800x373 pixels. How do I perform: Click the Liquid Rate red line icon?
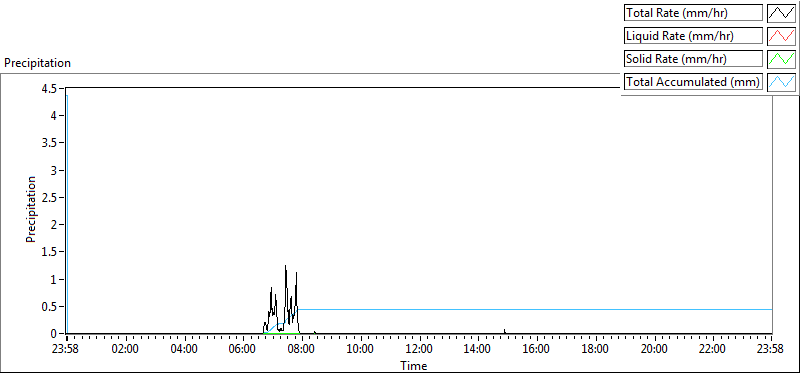[x=781, y=36]
